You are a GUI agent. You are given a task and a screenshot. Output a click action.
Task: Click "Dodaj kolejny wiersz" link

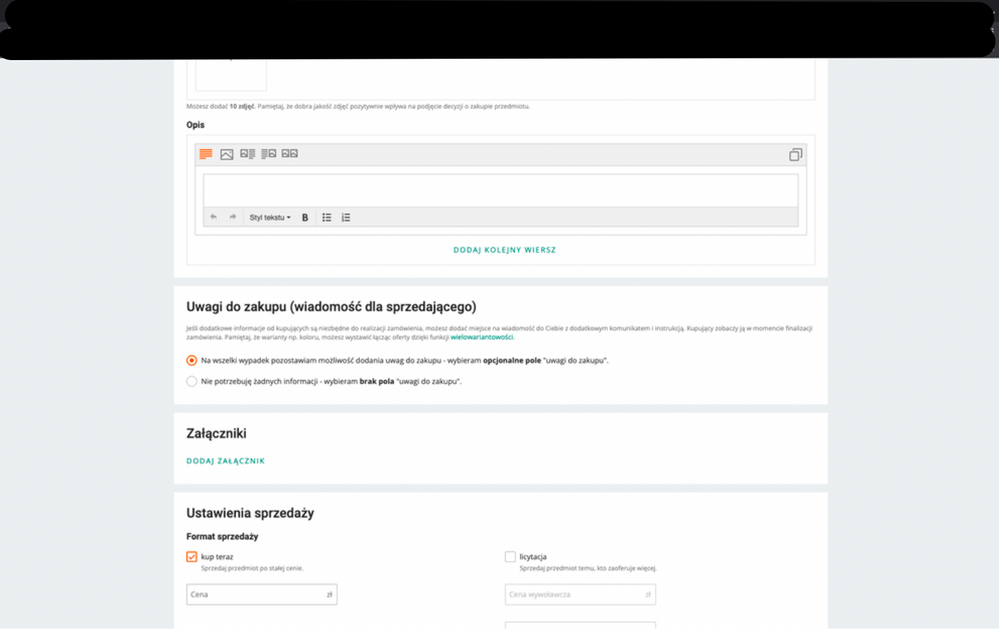point(504,250)
